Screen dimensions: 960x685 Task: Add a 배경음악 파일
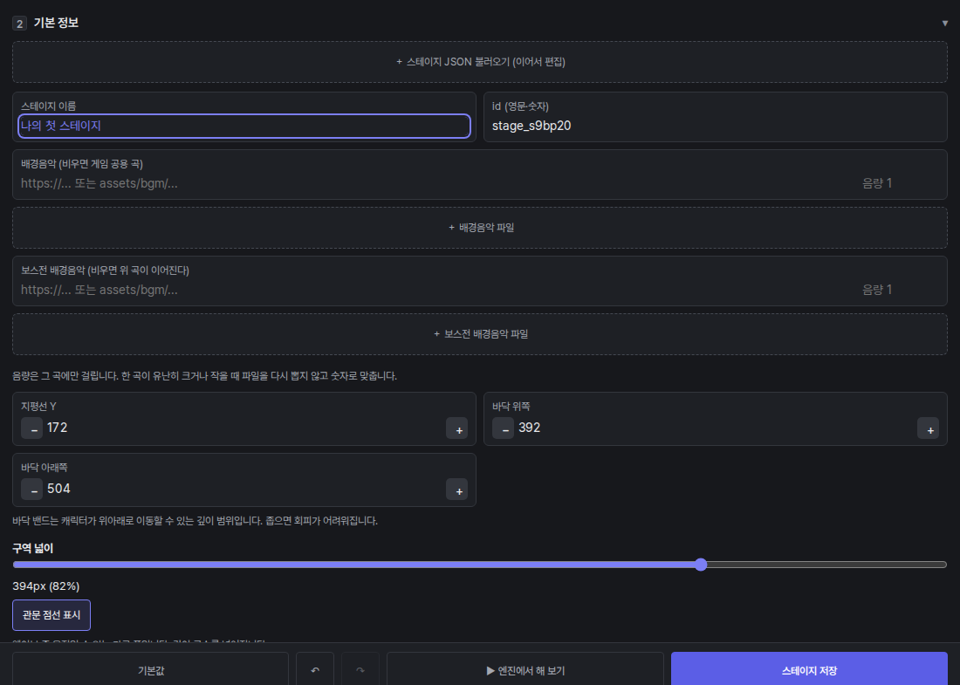tap(480, 228)
